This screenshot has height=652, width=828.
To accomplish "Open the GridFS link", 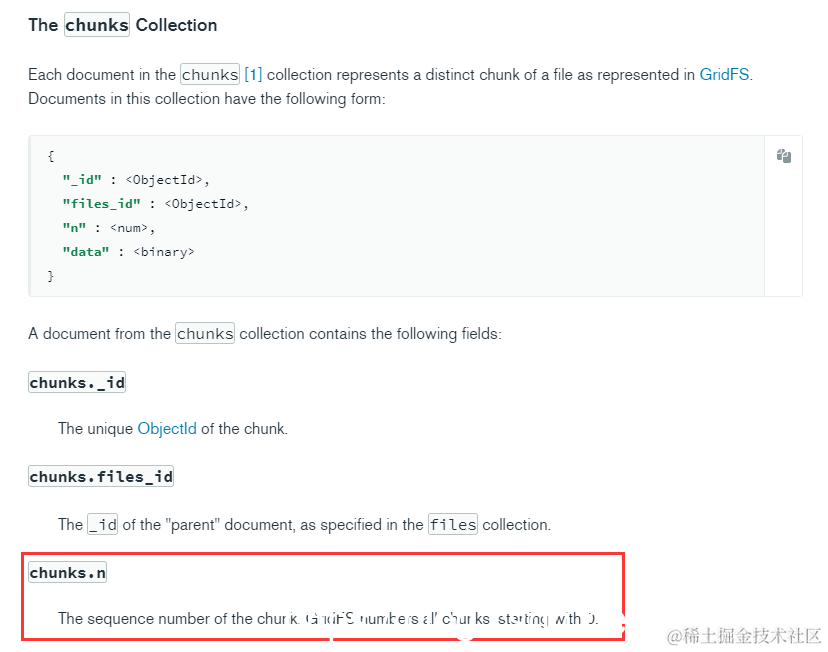I will click(724, 74).
